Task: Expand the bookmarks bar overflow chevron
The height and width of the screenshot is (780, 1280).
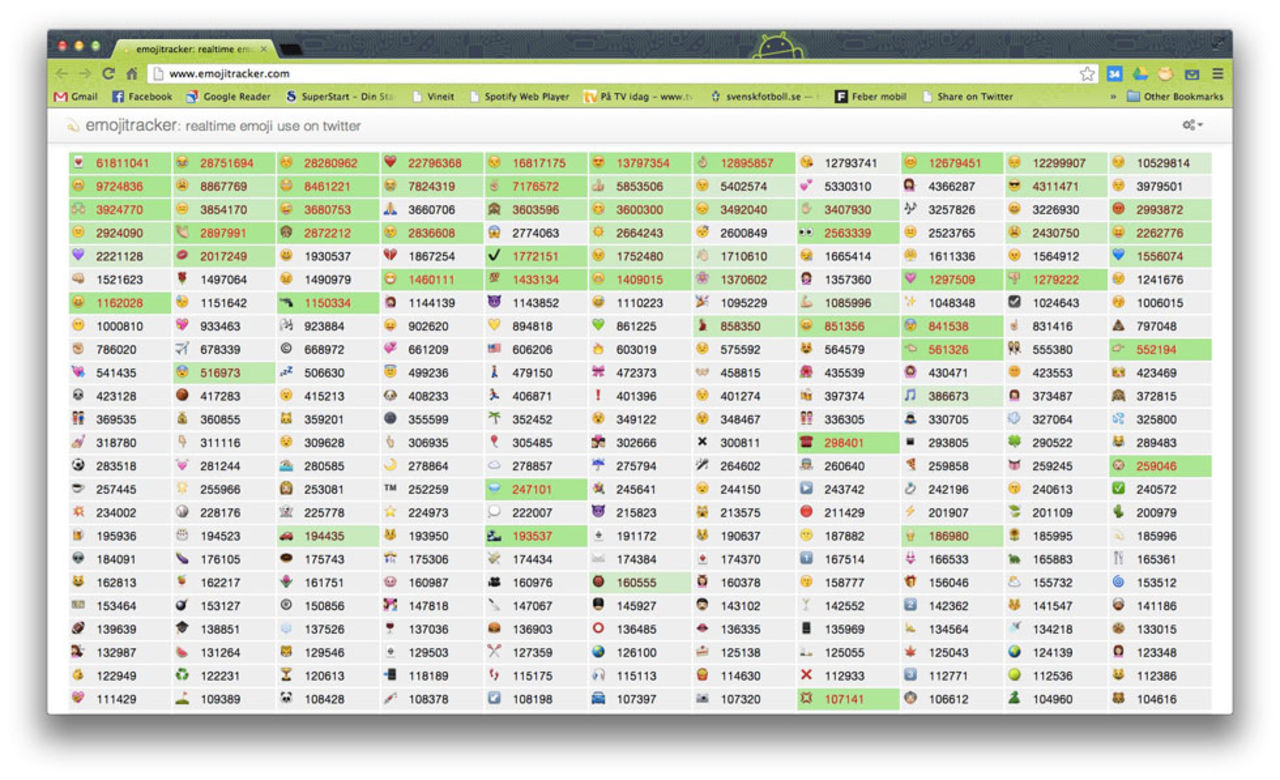Action: (x=1113, y=97)
